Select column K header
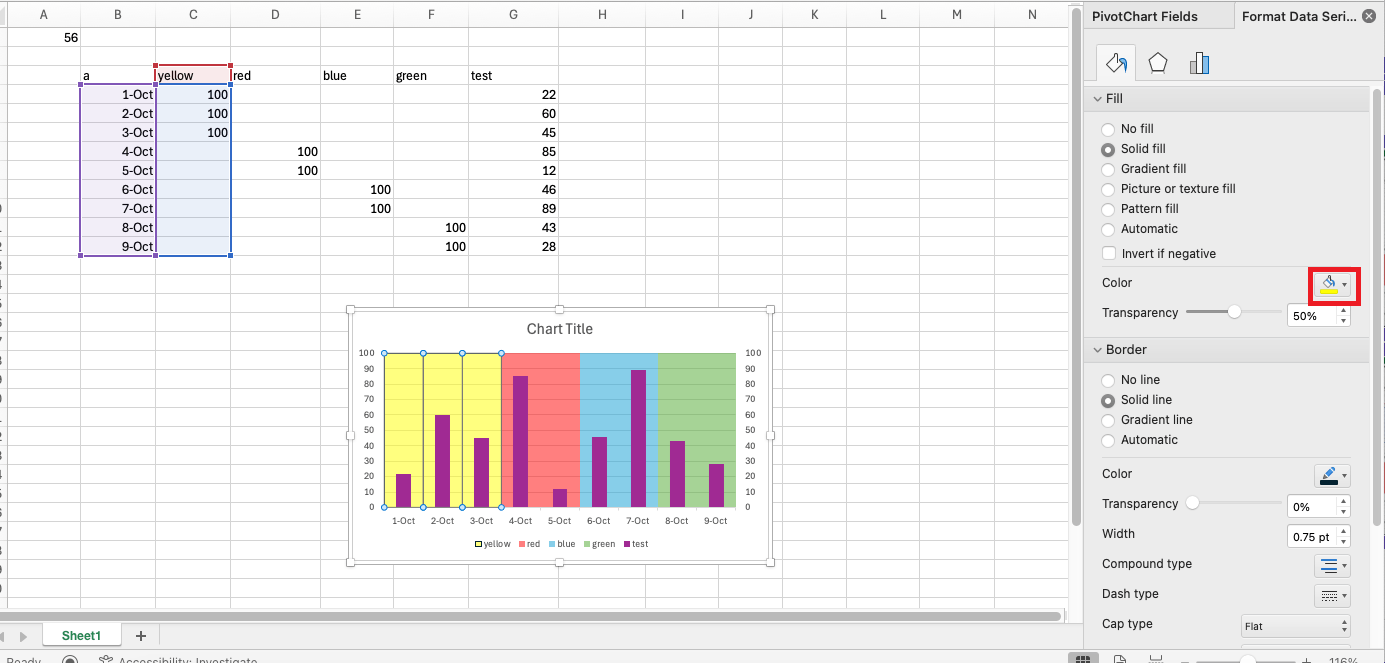 click(x=814, y=14)
